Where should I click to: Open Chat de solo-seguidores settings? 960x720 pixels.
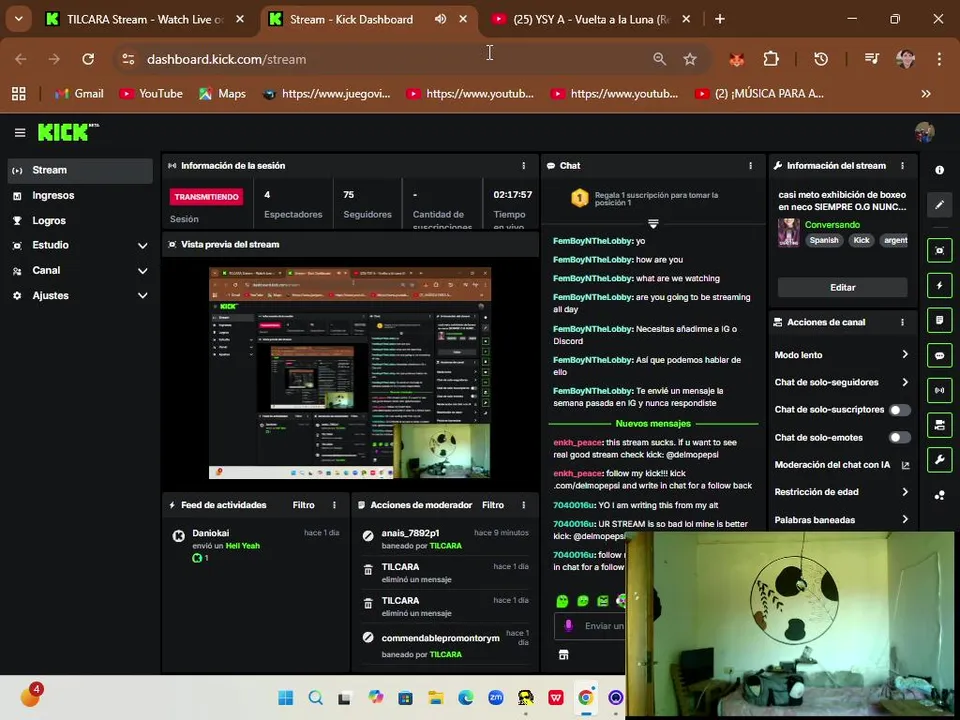(x=842, y=382)
